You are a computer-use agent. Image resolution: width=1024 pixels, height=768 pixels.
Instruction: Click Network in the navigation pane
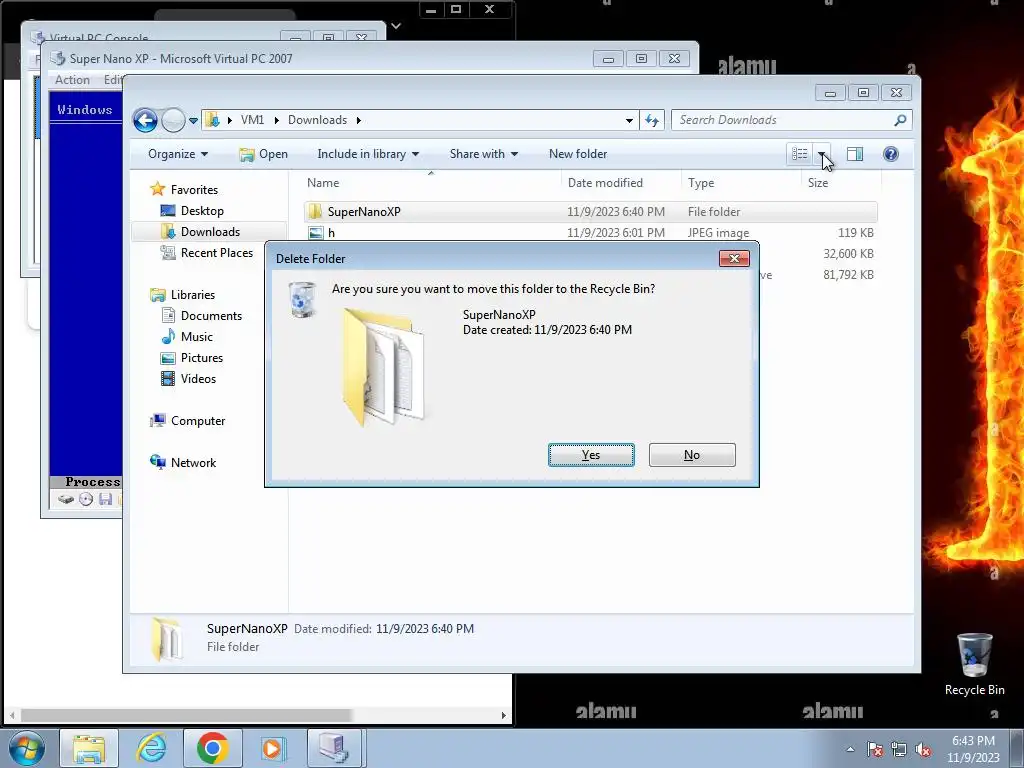[x=184, y=462]
